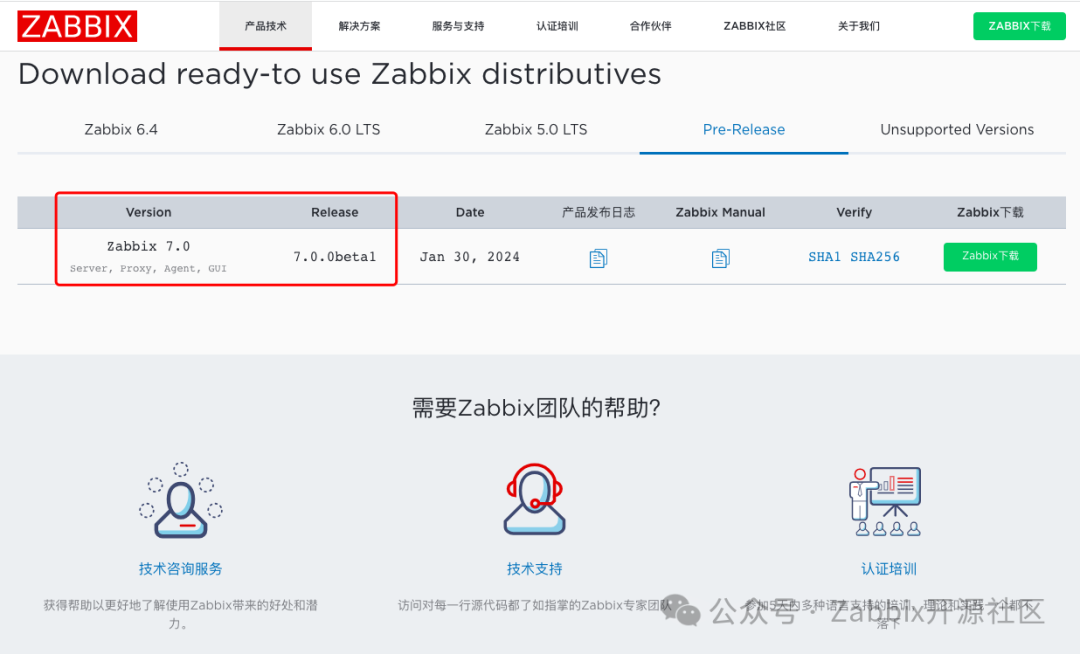The height and width of the screenshot is (654, 1080).
Task: Open the product release notes document icon
Action: pos(597,257)
